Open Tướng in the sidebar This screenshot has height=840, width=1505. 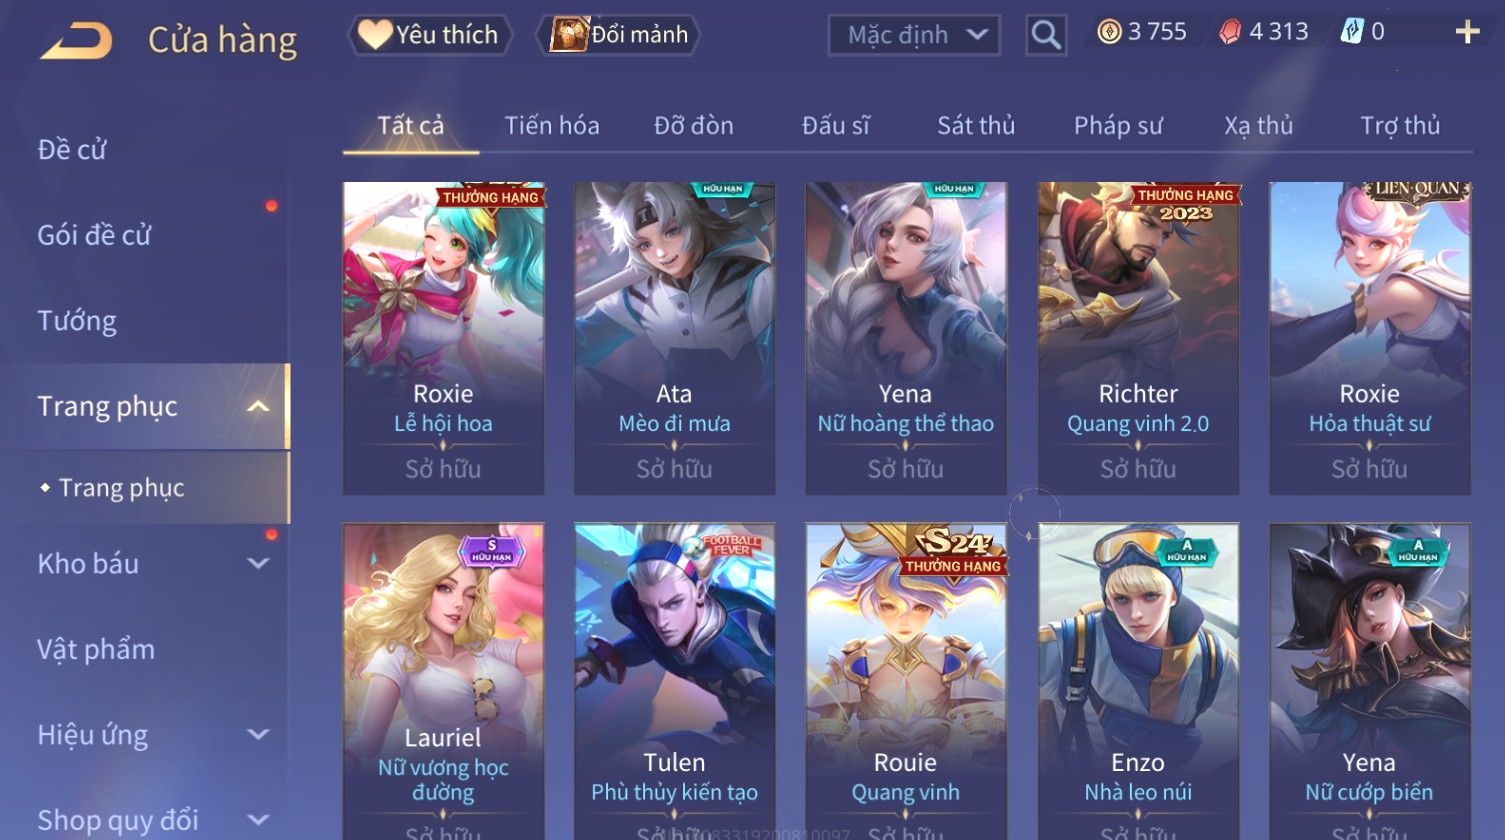point(77,321)
